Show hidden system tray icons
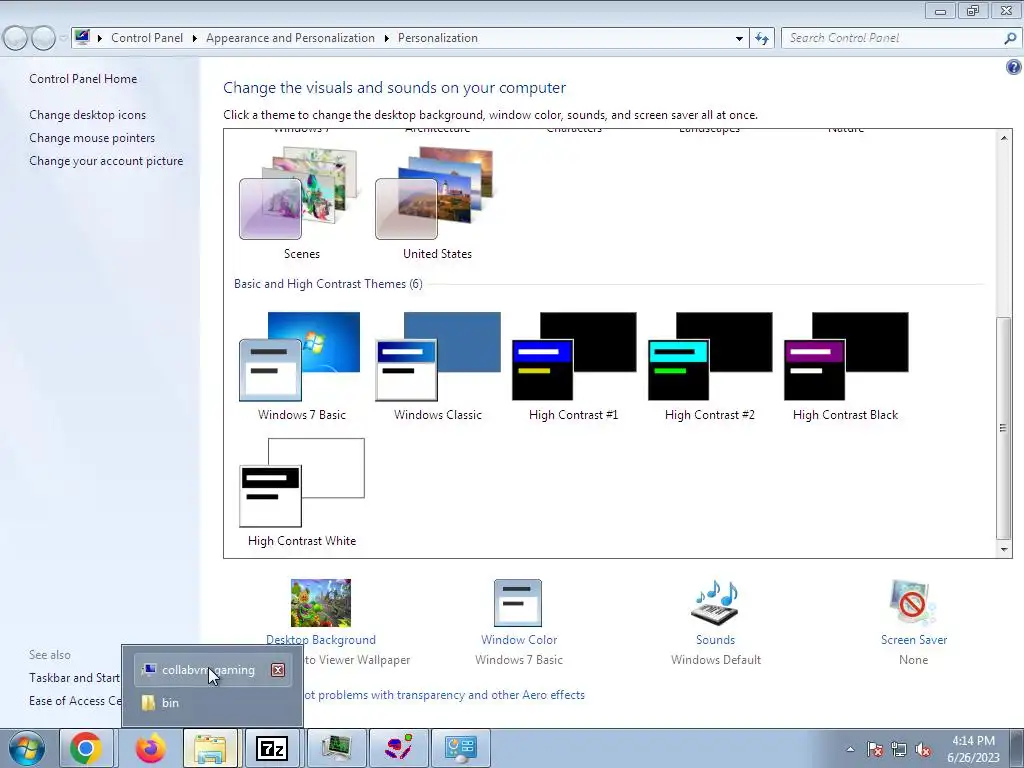 850,750
